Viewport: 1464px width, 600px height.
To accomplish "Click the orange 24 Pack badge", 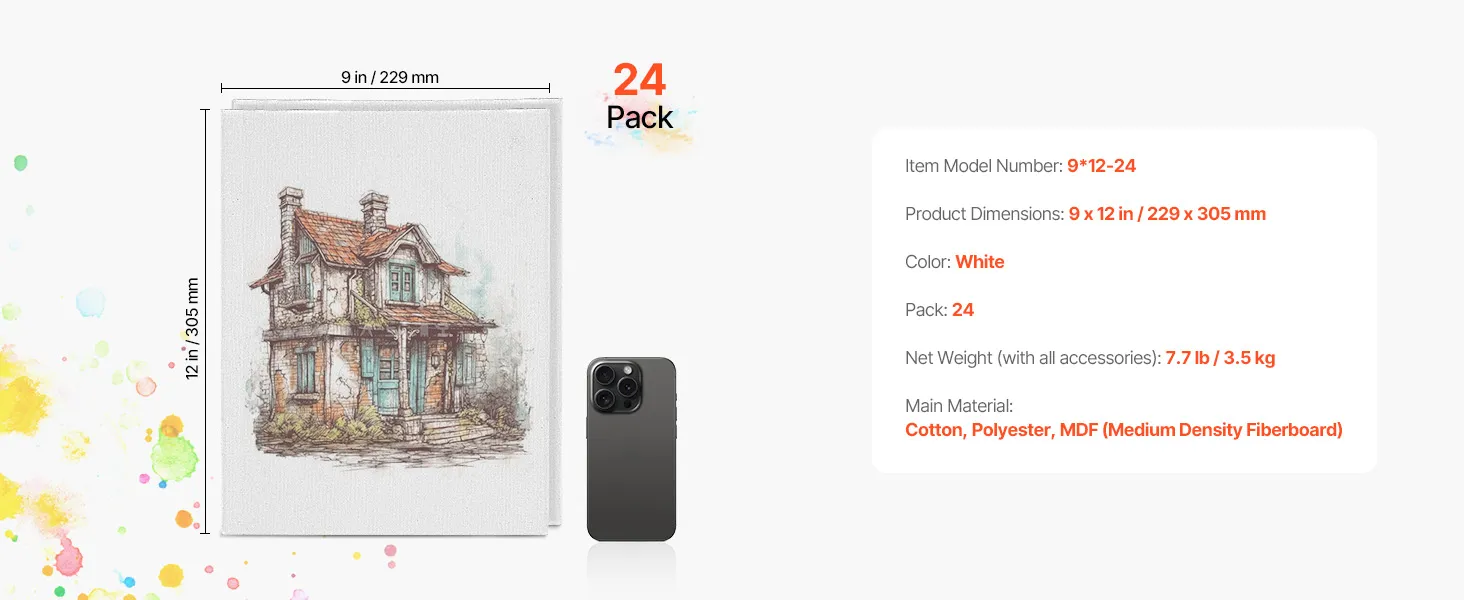I will [640, 97].
